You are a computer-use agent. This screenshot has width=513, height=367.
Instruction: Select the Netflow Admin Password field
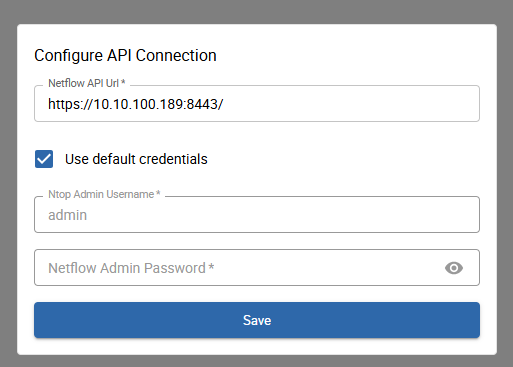click(x=257, y=267)
